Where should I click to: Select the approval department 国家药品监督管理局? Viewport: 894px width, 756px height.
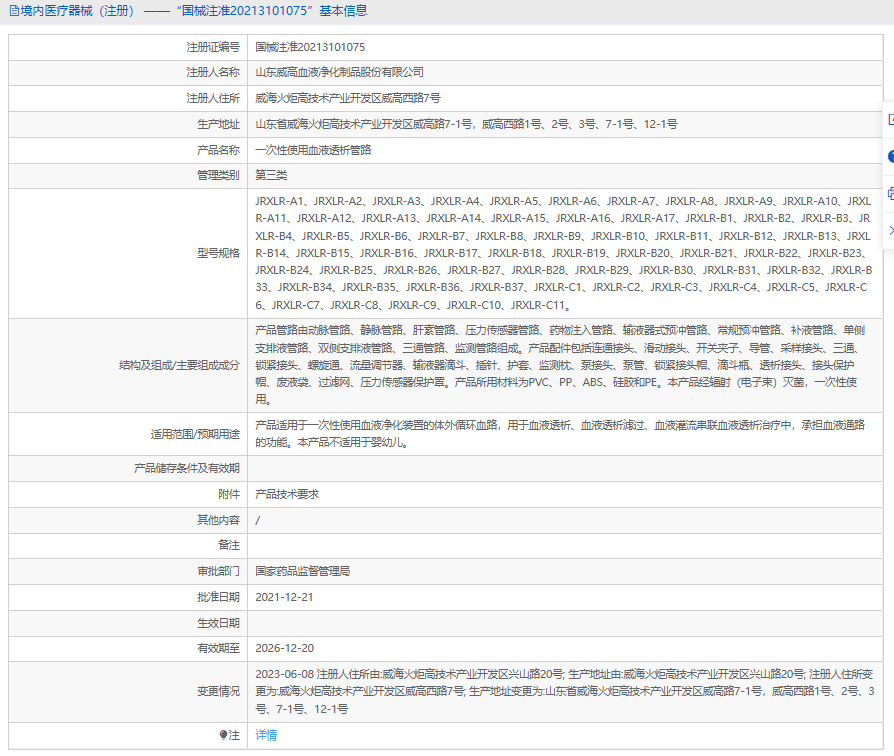[302, 571]
